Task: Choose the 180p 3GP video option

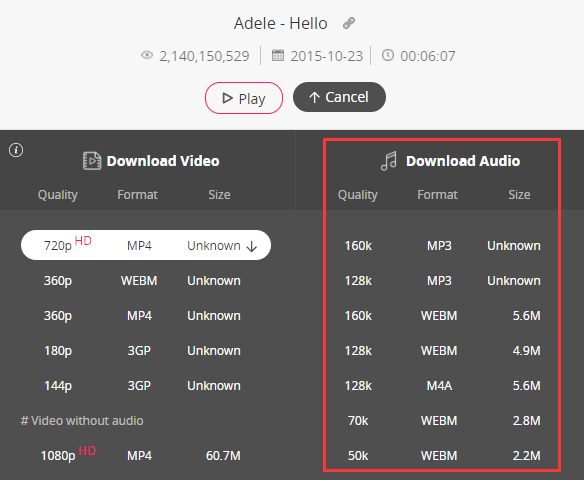Action: point(146,350)
